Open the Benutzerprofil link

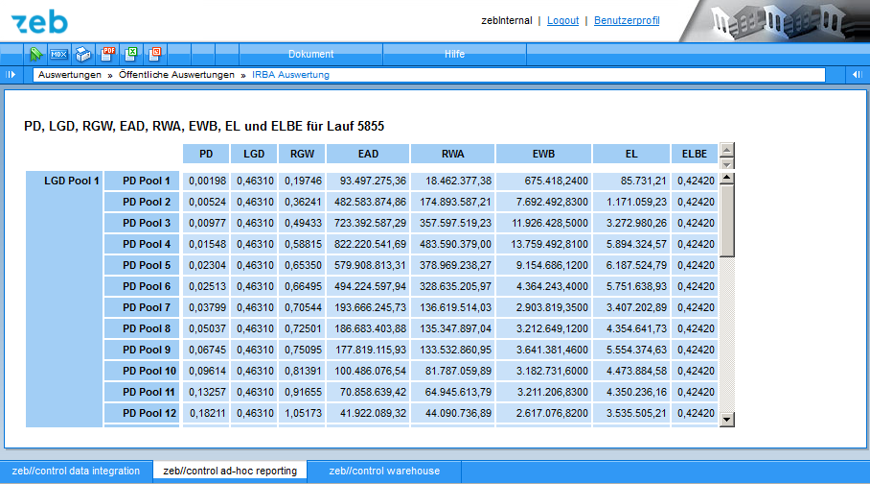626,20
